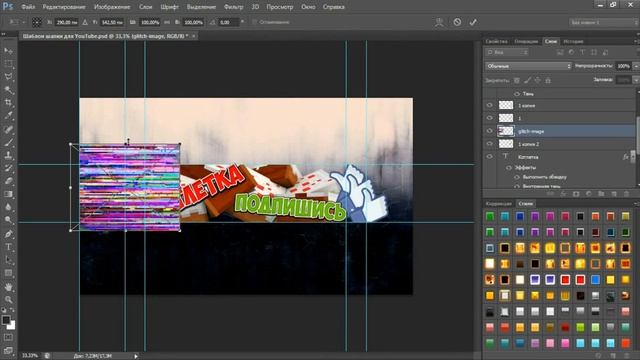The image size is (640, 360).
Task: Open the blending mode dropdown Обычные
Action: coord(528,66)
